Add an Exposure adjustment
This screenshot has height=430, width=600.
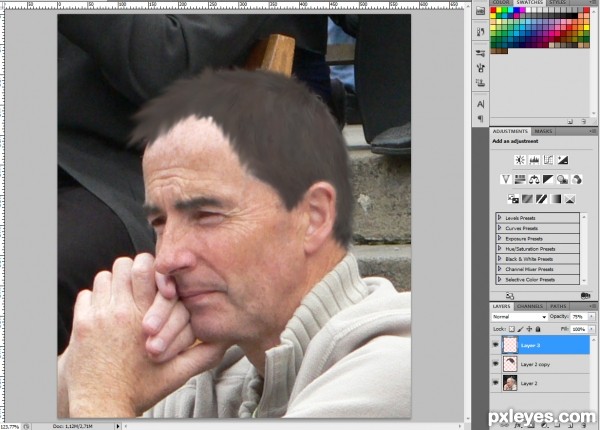point(562,160)
